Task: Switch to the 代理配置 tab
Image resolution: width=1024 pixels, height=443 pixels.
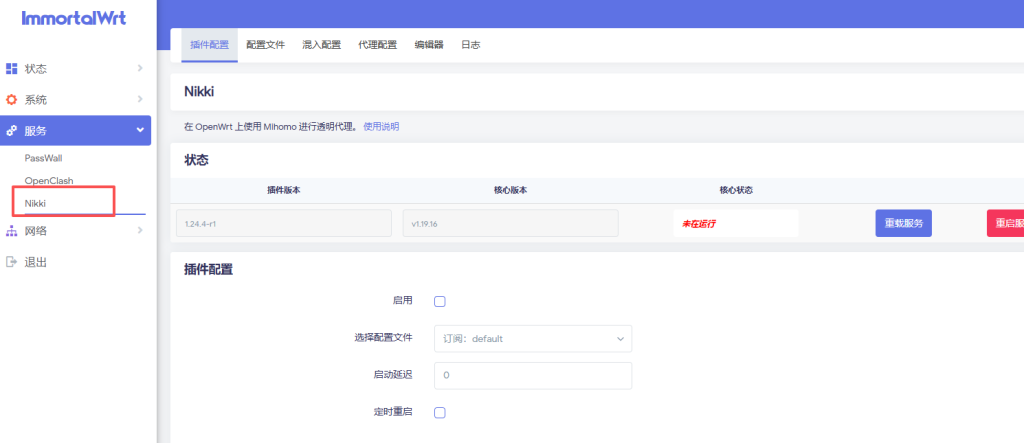Action: click(x=377, y=45)
